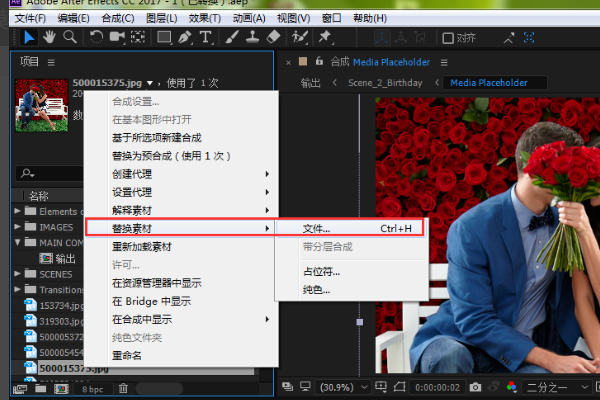Screen dimensions: 600x400
Task: Select 500015373.jpg in the project list
Action: point(61,369)
